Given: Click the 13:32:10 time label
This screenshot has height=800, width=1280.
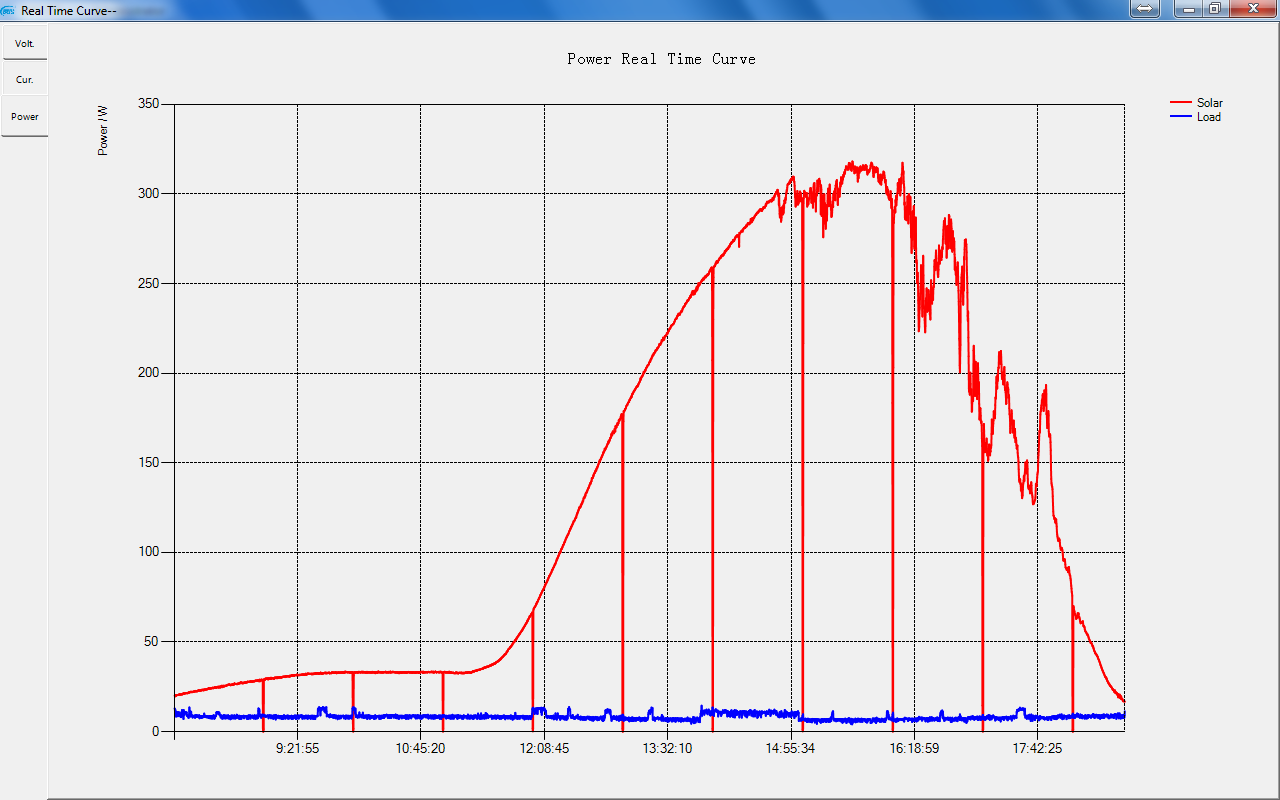Looking at the screenshot, I should (667, 748).
